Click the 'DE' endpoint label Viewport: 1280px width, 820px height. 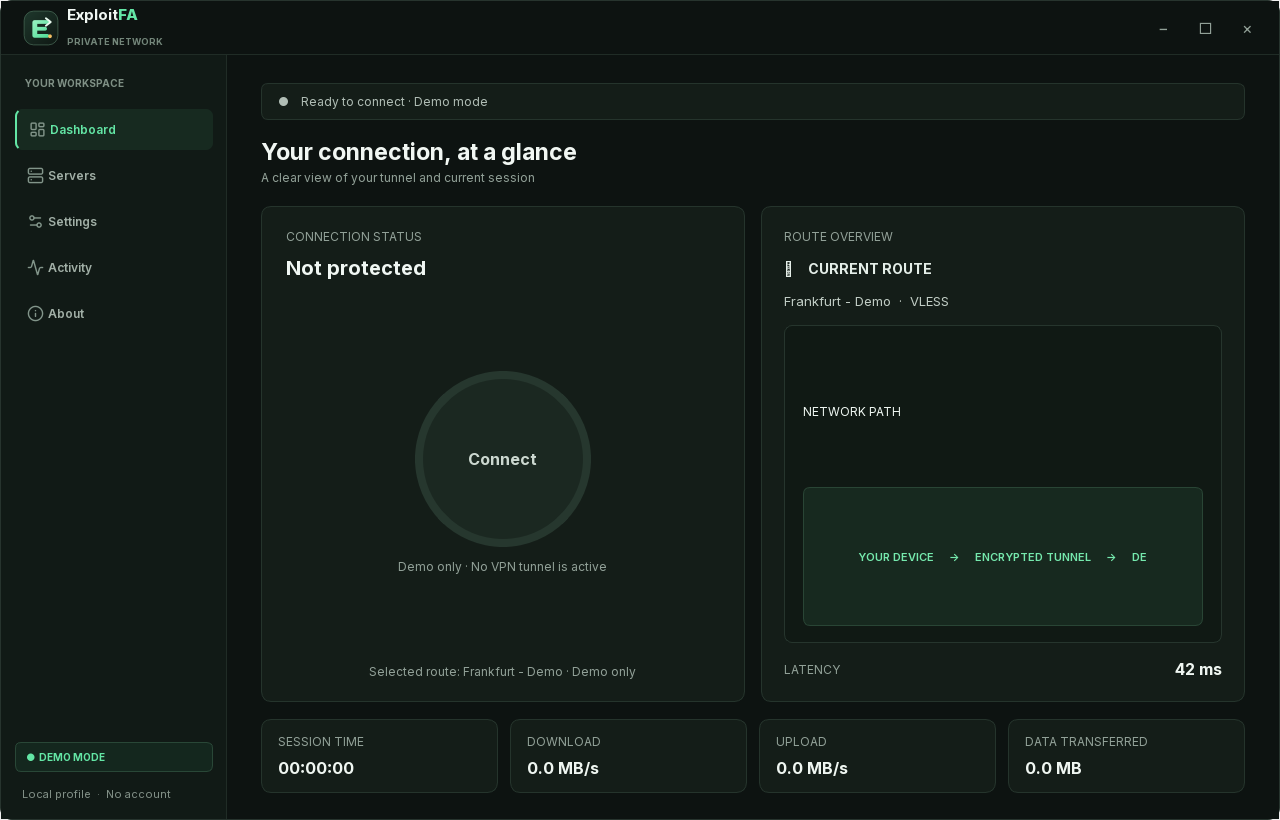(x=1139, y=557)
